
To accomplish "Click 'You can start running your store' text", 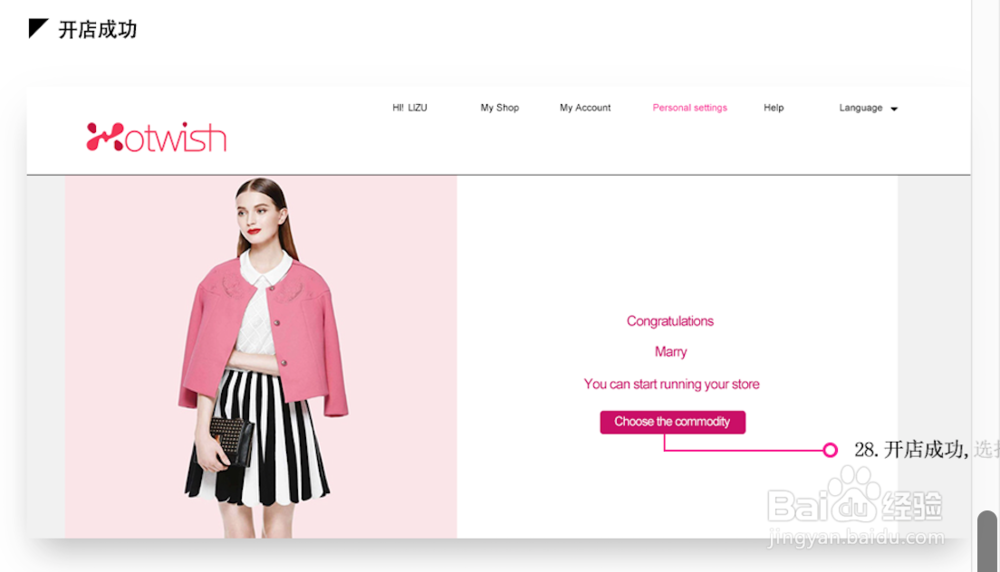I will click(672, 385).
